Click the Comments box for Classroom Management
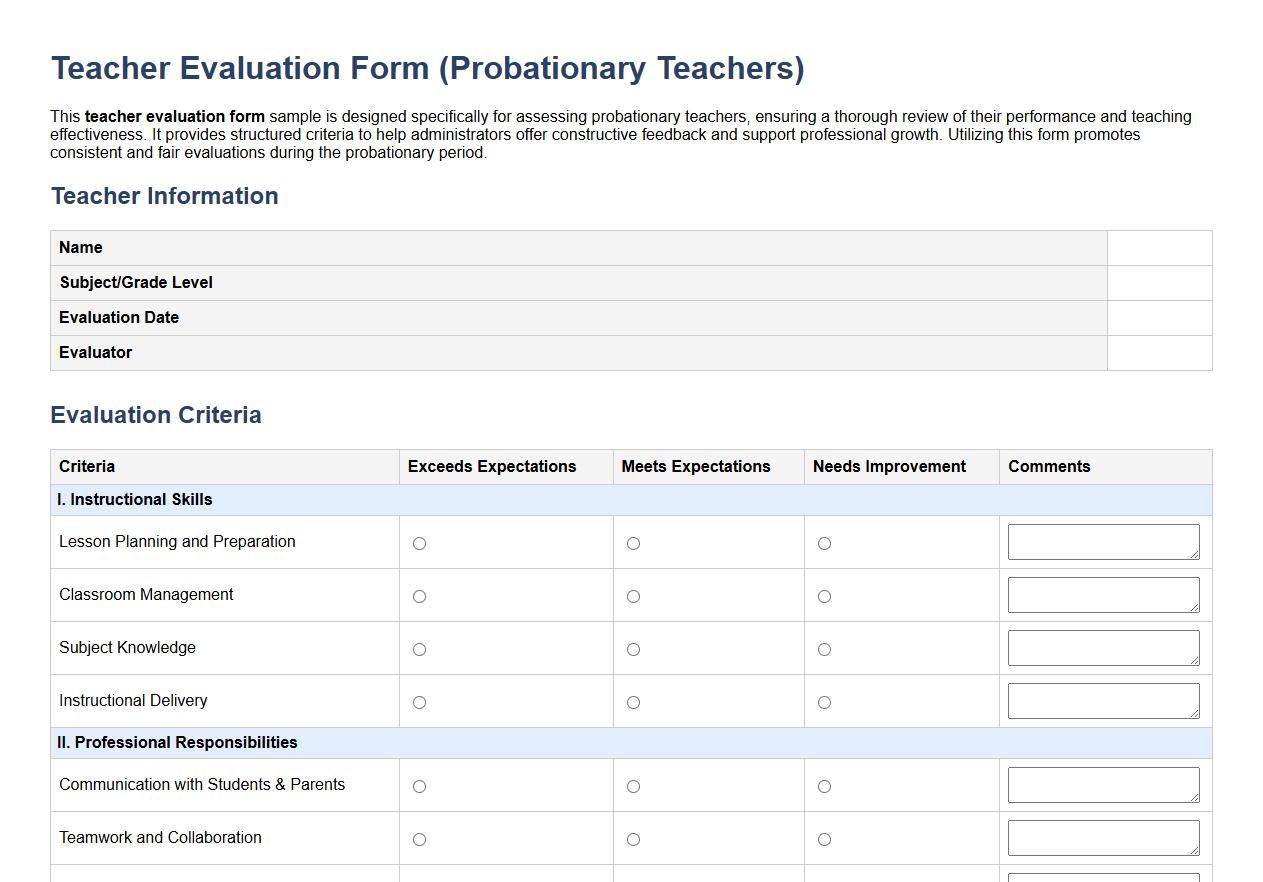Image resolution: width=1263 pixels, height=882 pixels. tap(1102, 594)
